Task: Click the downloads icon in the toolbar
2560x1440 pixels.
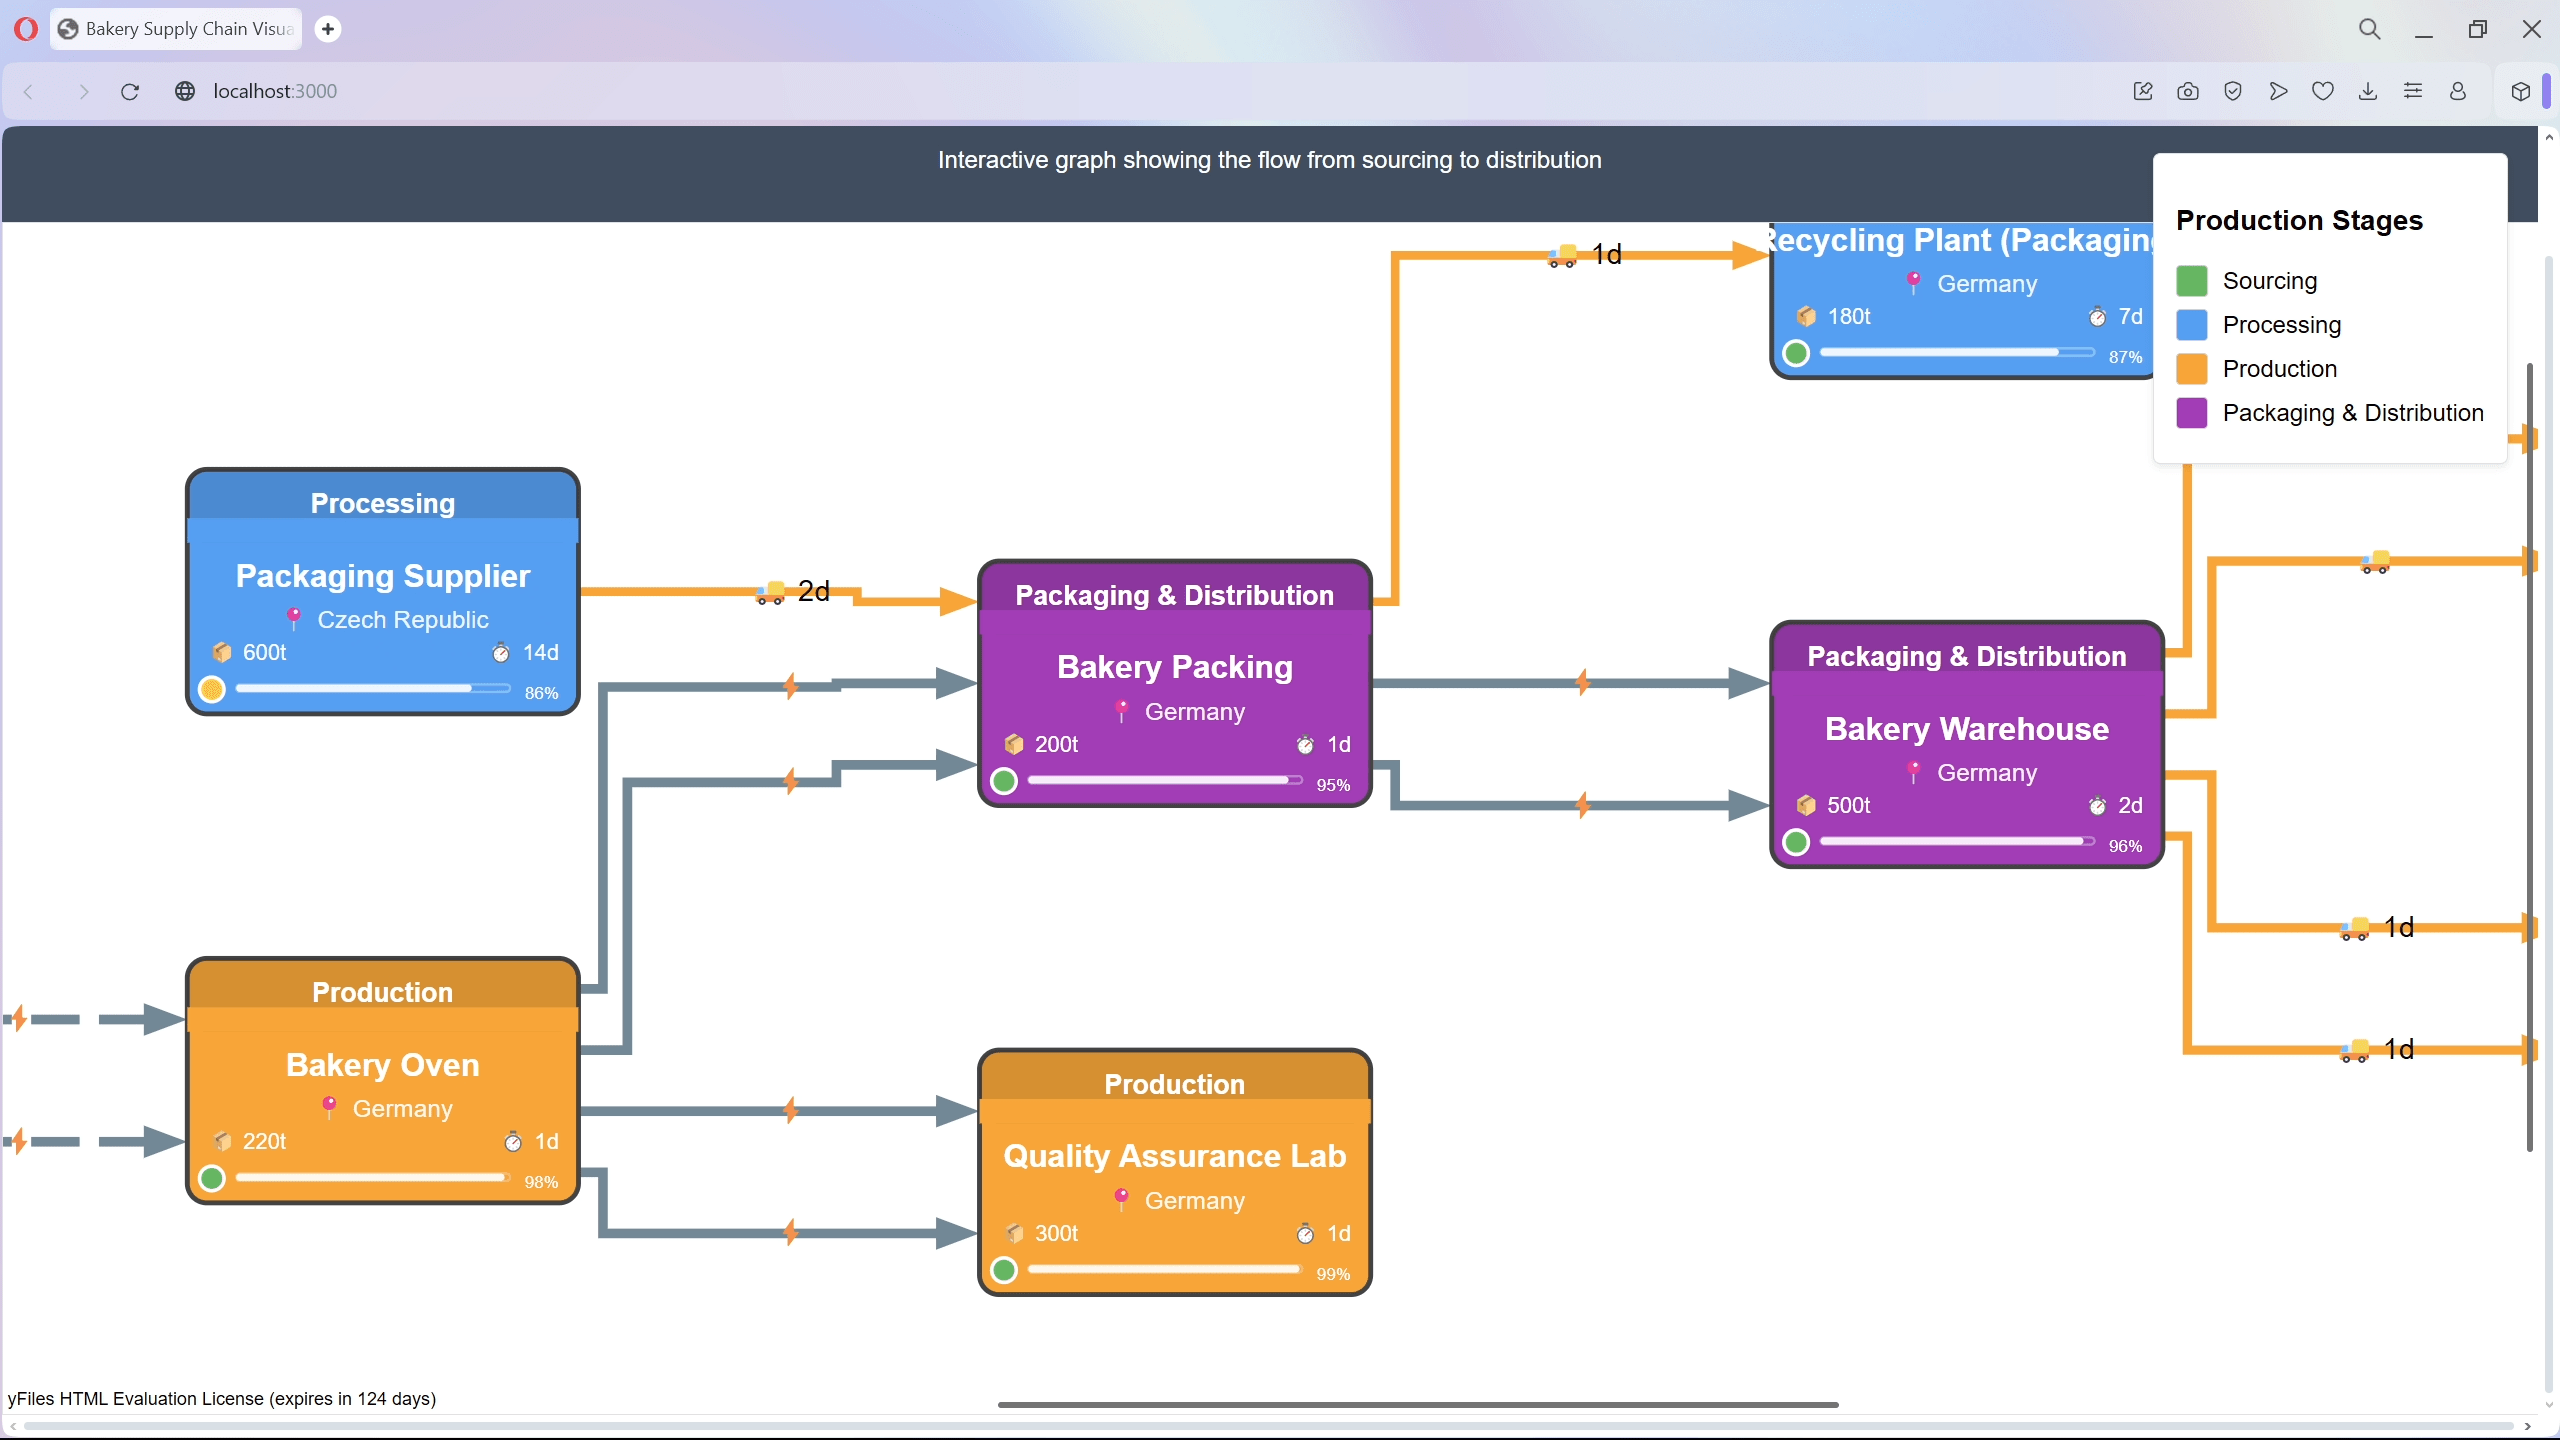Action: [x=2367, y=91]
